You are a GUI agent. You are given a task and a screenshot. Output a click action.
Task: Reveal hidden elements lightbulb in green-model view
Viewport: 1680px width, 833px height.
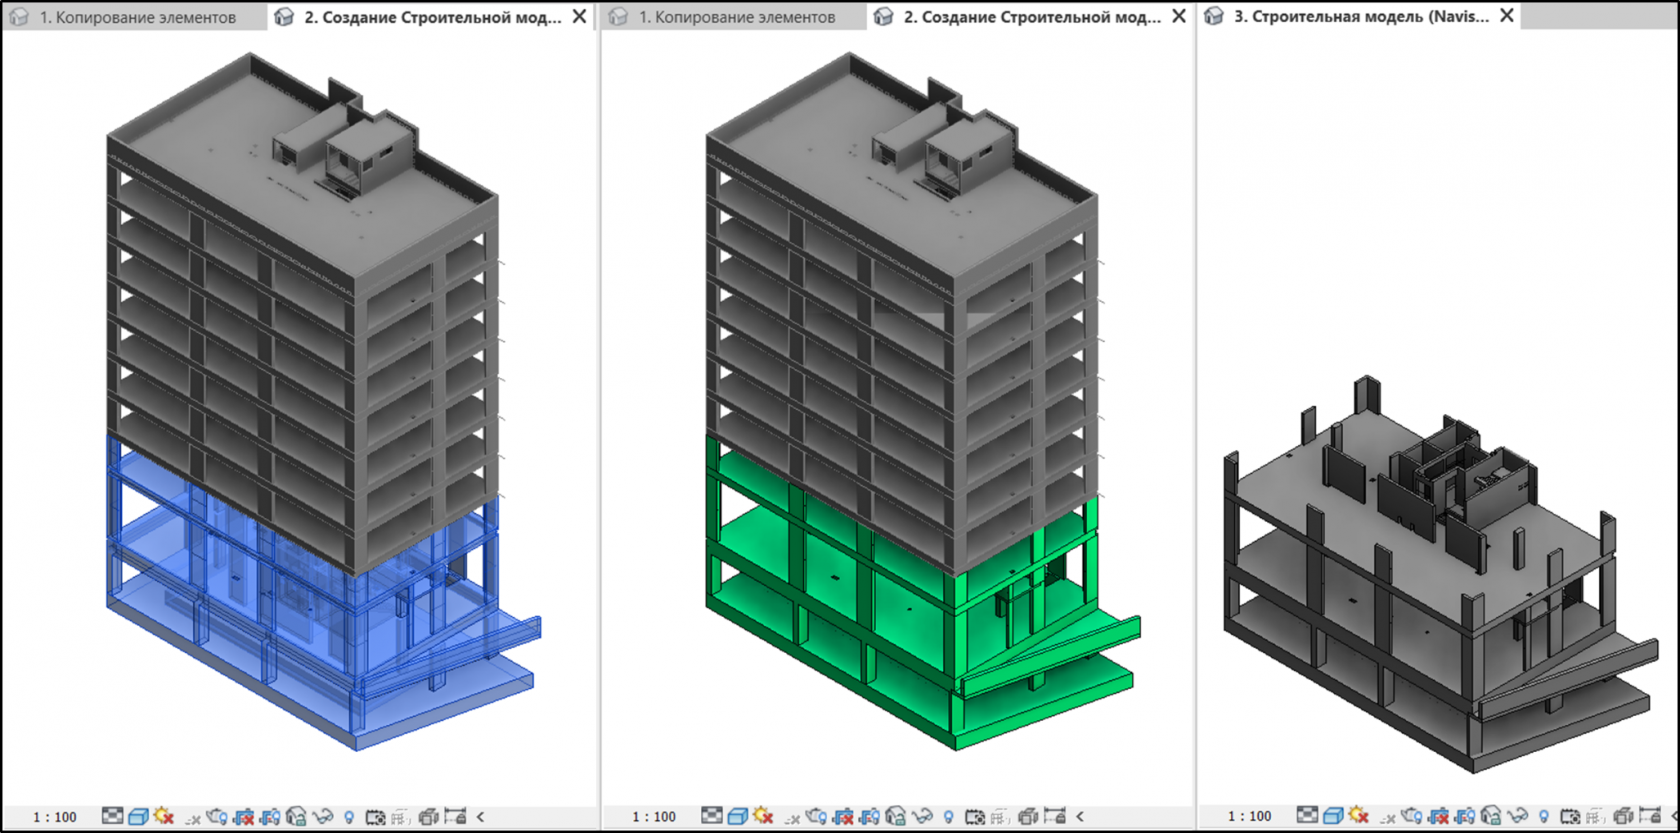click(x=948, y=817)
